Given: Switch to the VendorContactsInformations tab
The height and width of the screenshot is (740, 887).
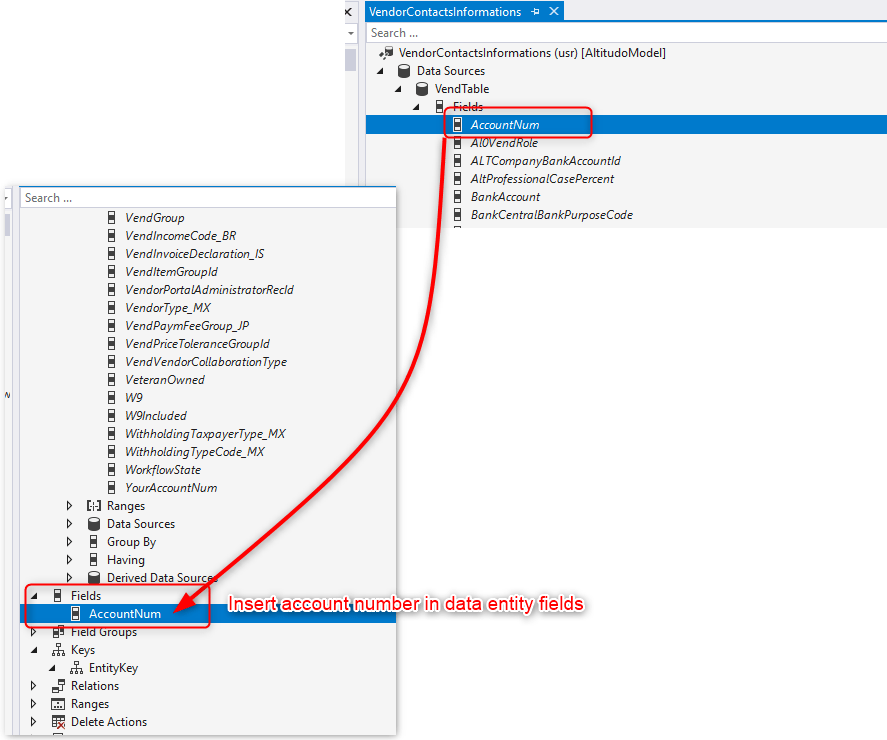Looking at the screenshot, I should coord(445,12).
